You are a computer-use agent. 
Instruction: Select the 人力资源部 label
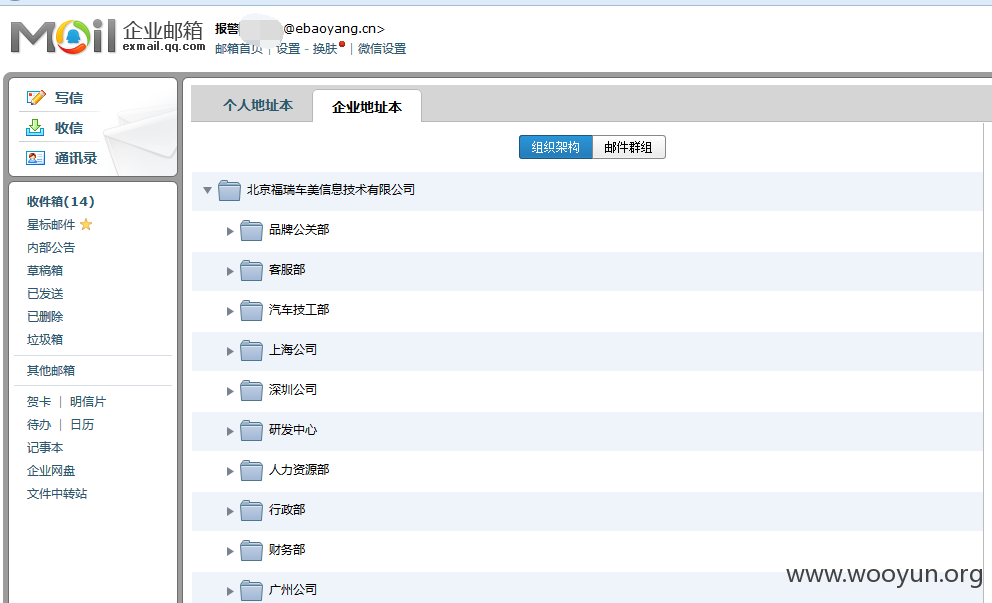click(299, 469)
